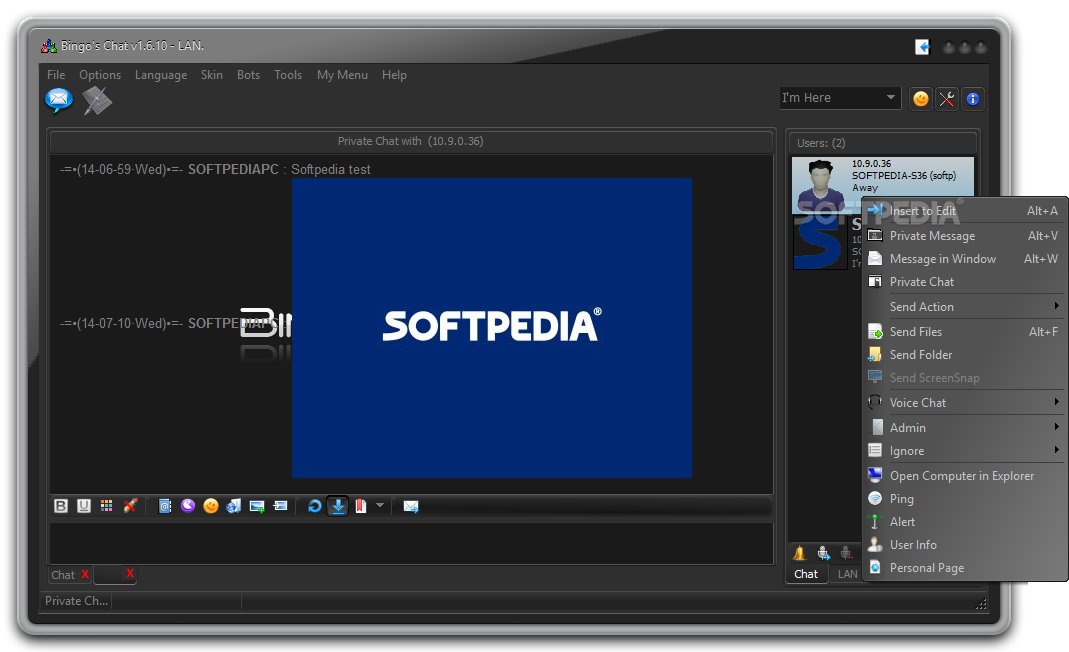Toggle the blue download arrow button

pyautogui.click(x=338, y=505)
